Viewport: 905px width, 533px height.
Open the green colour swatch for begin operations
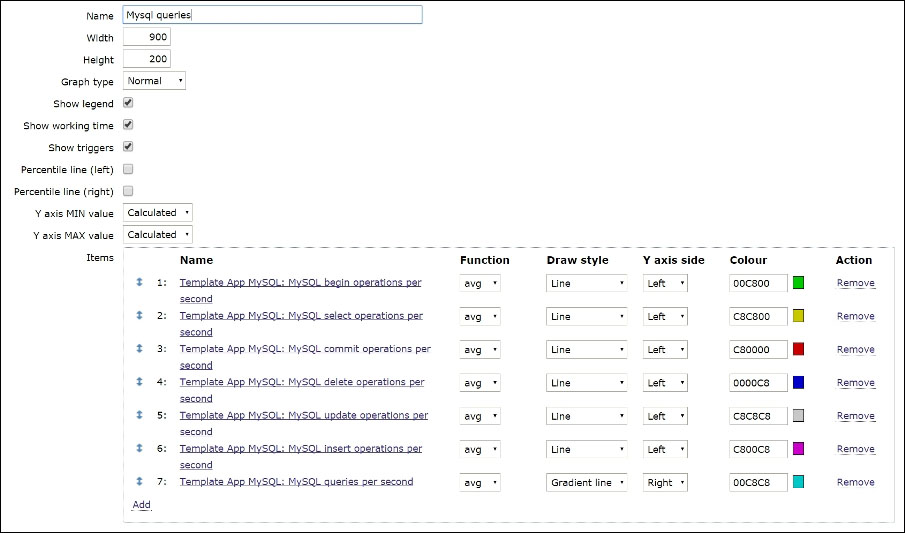[798, 283]
